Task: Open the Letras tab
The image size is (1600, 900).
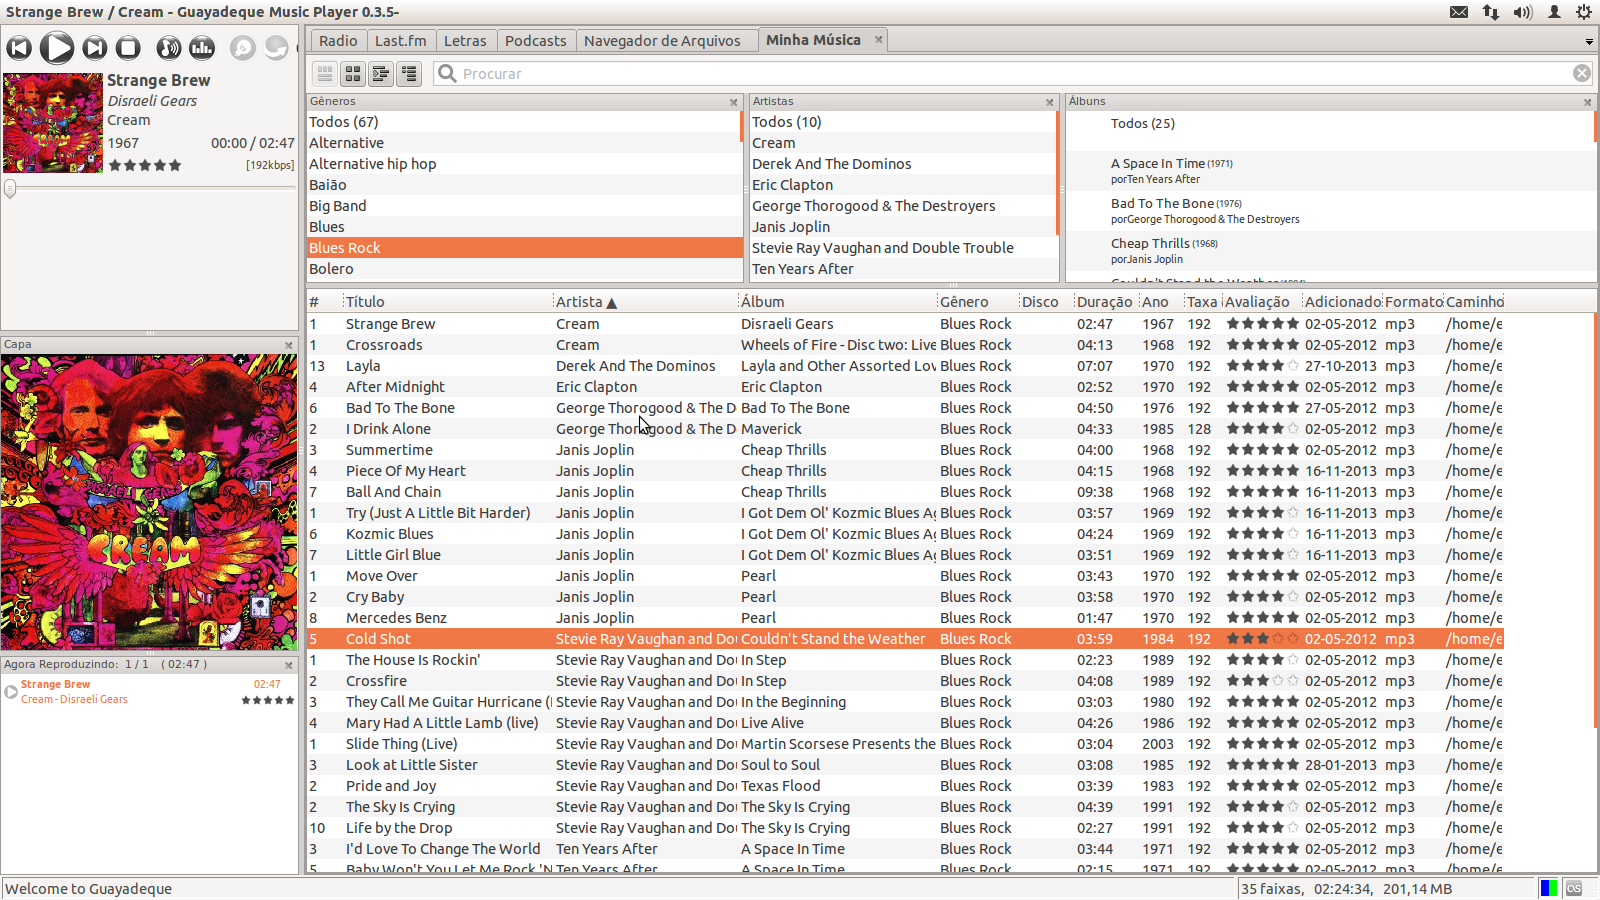Action: coord(465,41)
